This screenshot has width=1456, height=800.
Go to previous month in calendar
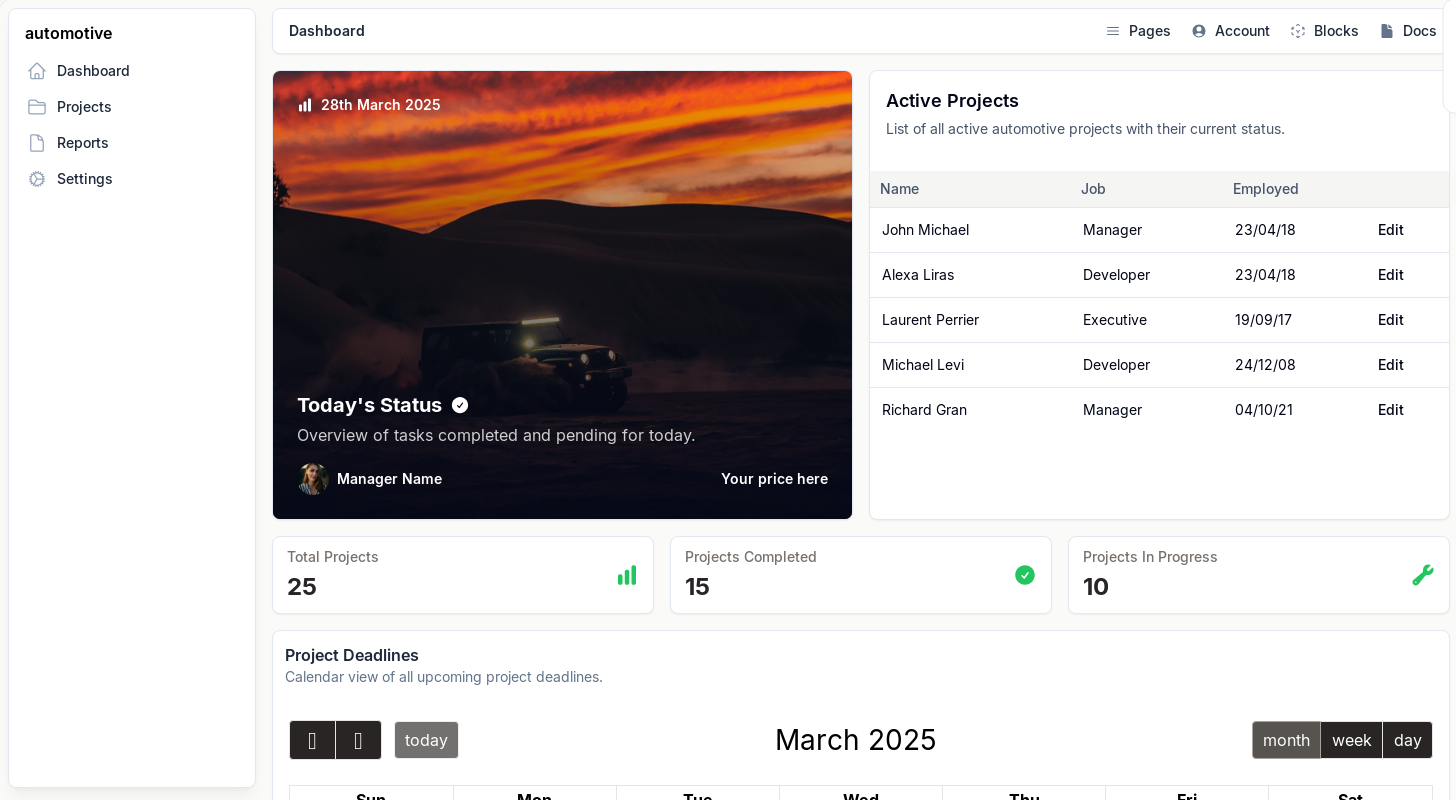pos(312,740)
